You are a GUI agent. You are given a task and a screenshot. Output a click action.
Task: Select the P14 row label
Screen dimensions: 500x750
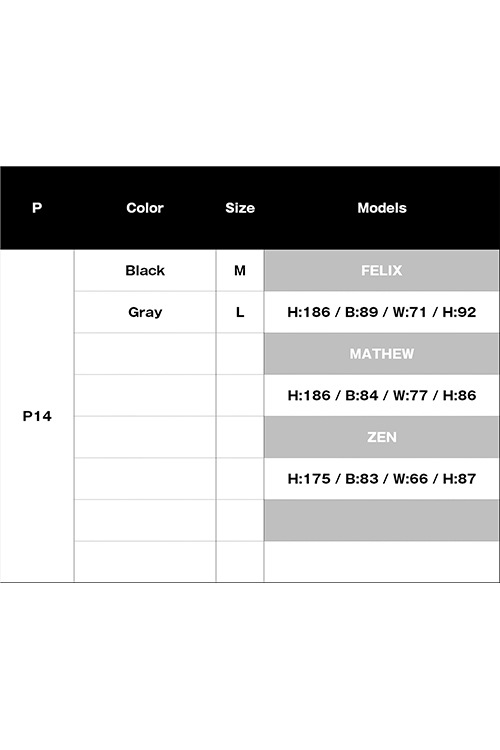[37, 416]
